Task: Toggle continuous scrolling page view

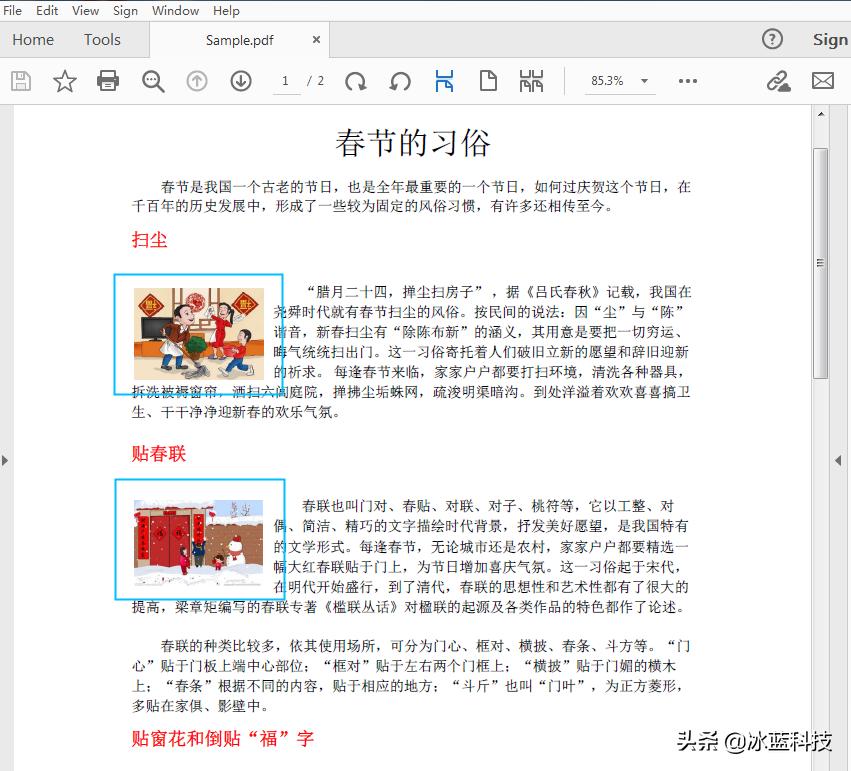Action: (531, 81)
